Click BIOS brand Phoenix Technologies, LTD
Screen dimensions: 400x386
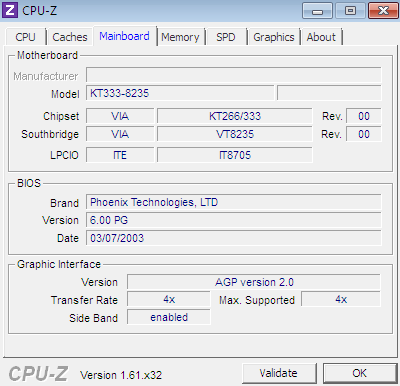coord(234,202)
